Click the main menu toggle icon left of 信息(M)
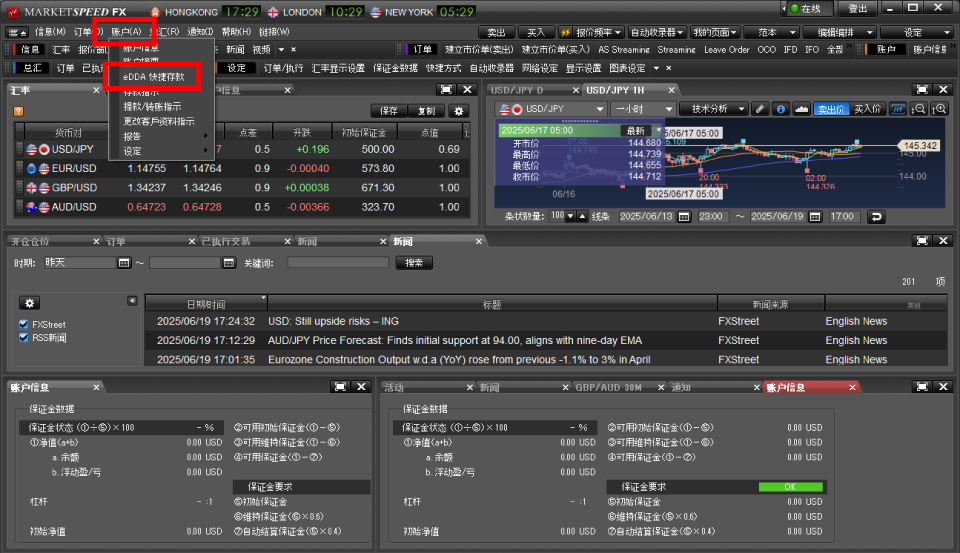This screenshot has width=960, height=553. [17, 32]
